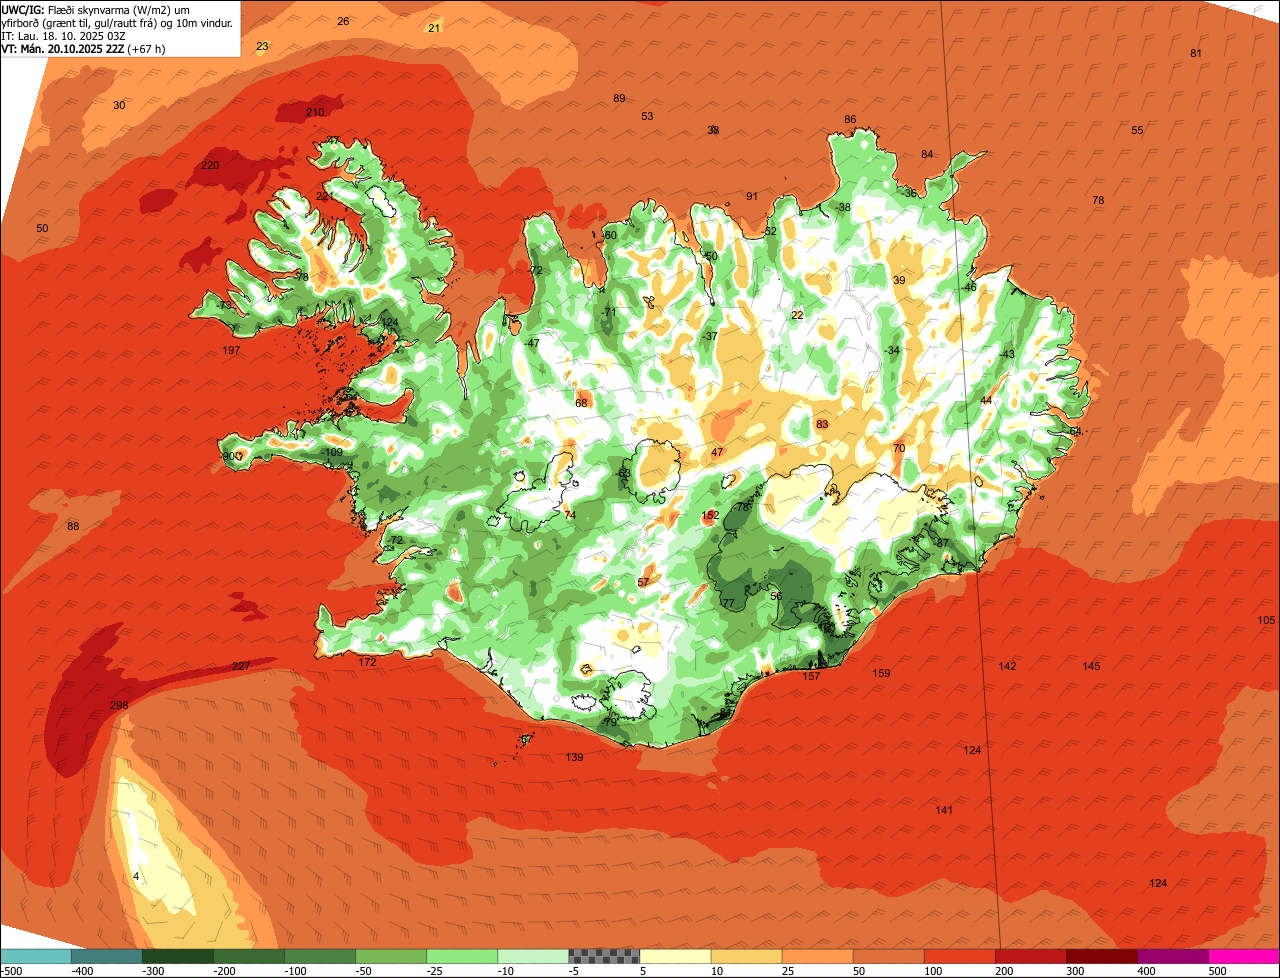This screenshot has width=1280, height=978.
Task: Select the initial time text 'IT: Lau. 18. 10. 2025 03Z'
Action: click(x=64, y=36)
